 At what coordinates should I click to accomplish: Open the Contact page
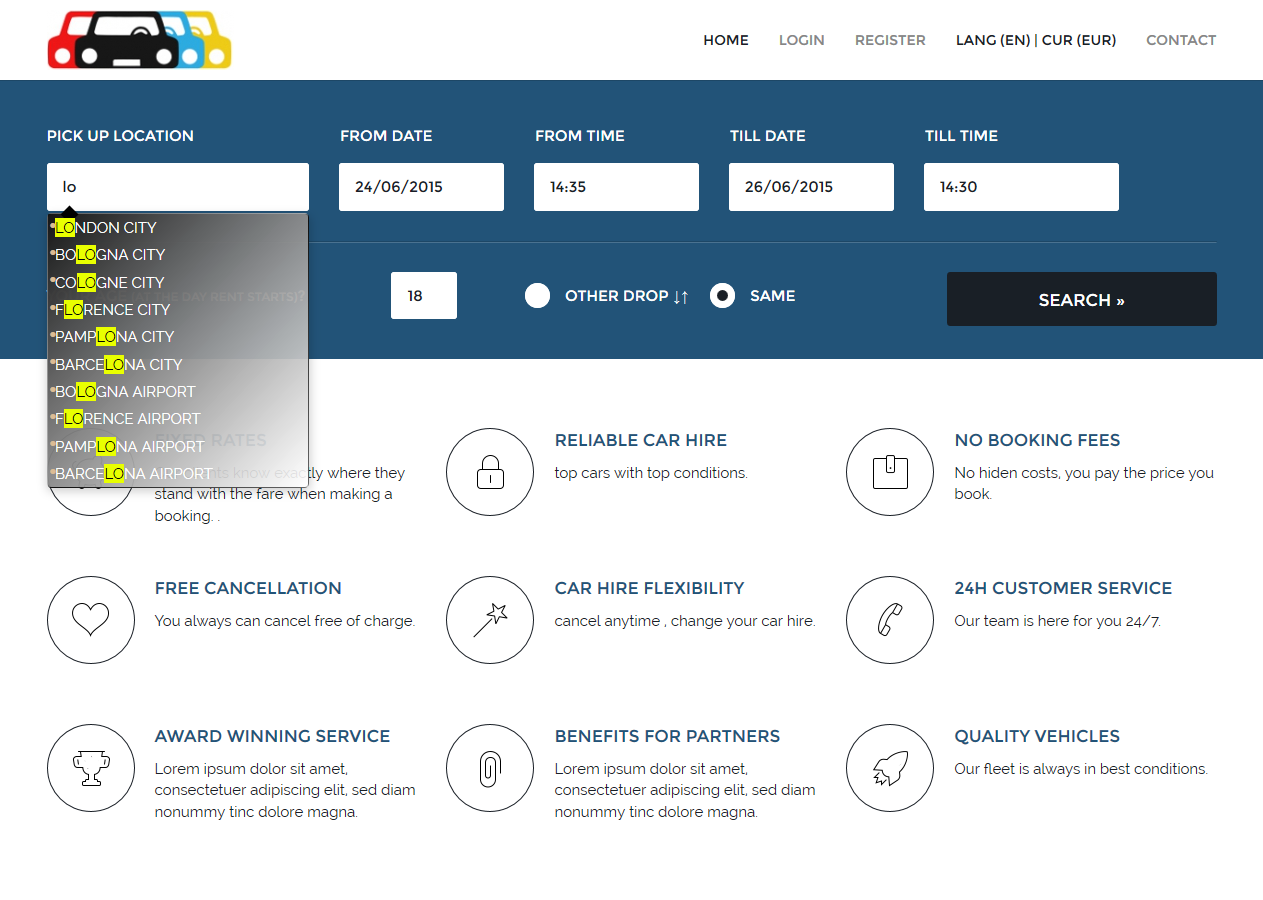point(1181,40)
